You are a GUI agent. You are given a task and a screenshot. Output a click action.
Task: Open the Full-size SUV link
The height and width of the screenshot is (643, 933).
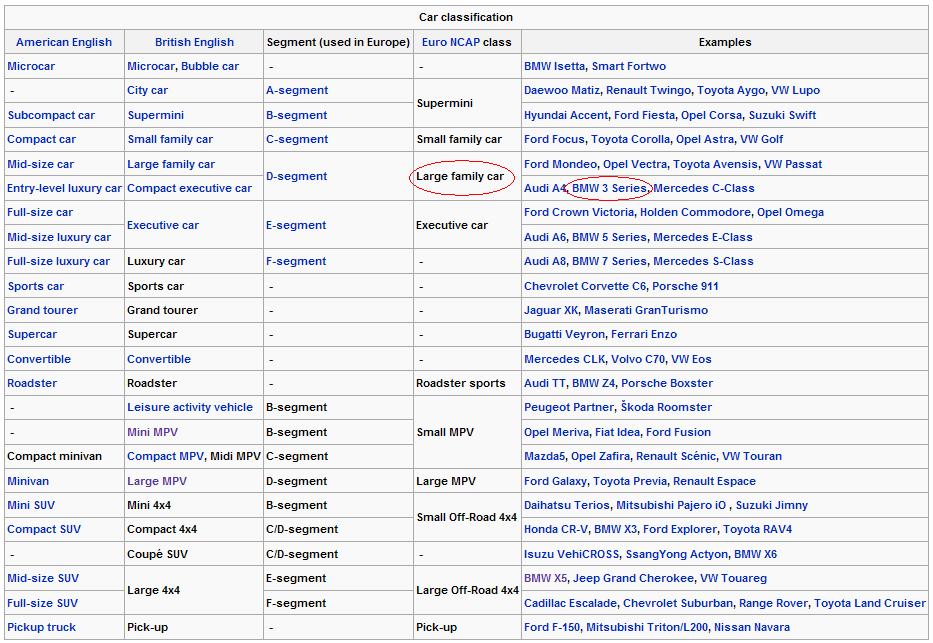[x=42, y=603]
